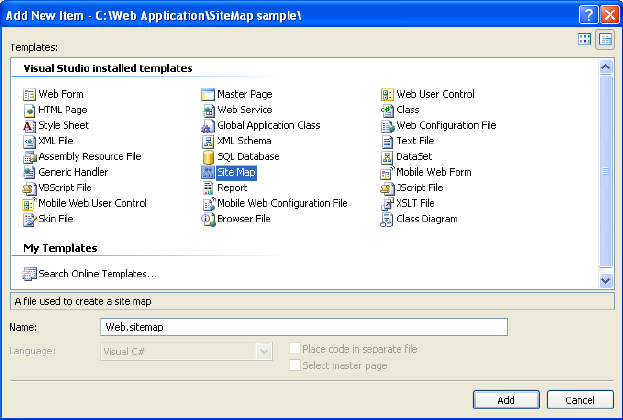Pick the SQL Database cylinder icon
Screen dimensions: 623x420
[x=208, y=157]
